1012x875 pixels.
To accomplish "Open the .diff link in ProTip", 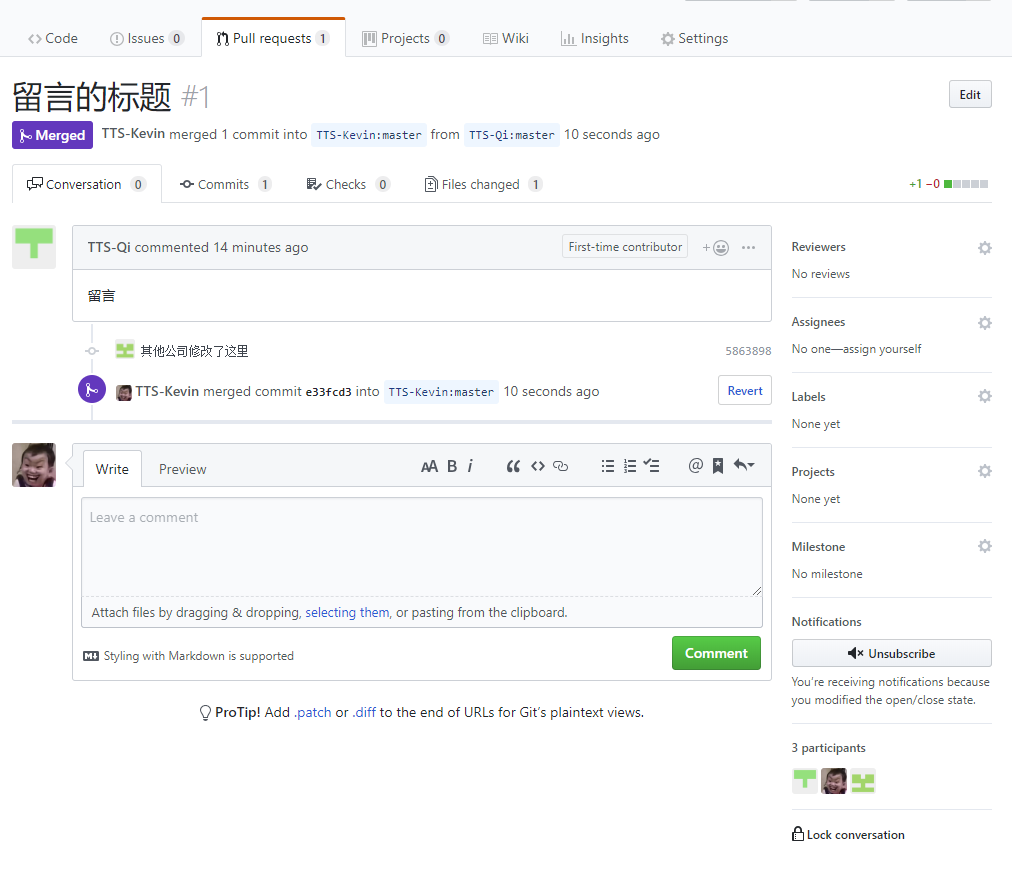I will click(364, 712).
